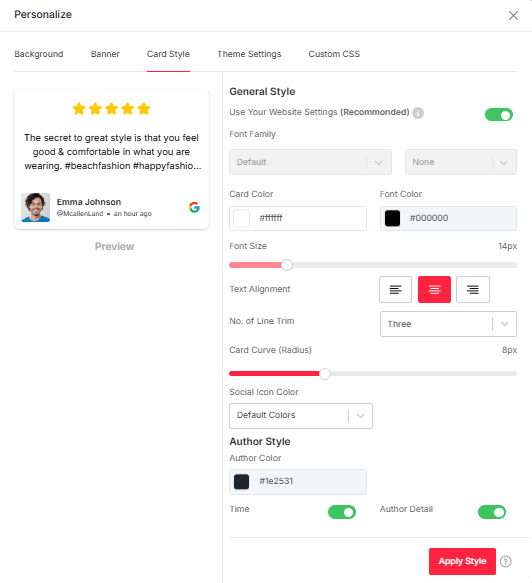The image size is (532, 583).
Task: Open the No. of Line Trim dropdown
Action: click(448, 324)
